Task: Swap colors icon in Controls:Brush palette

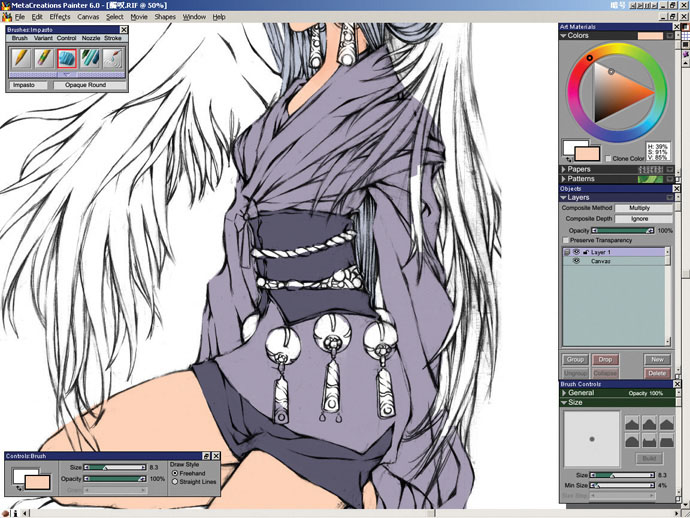Action: click(x=18, y=488)
